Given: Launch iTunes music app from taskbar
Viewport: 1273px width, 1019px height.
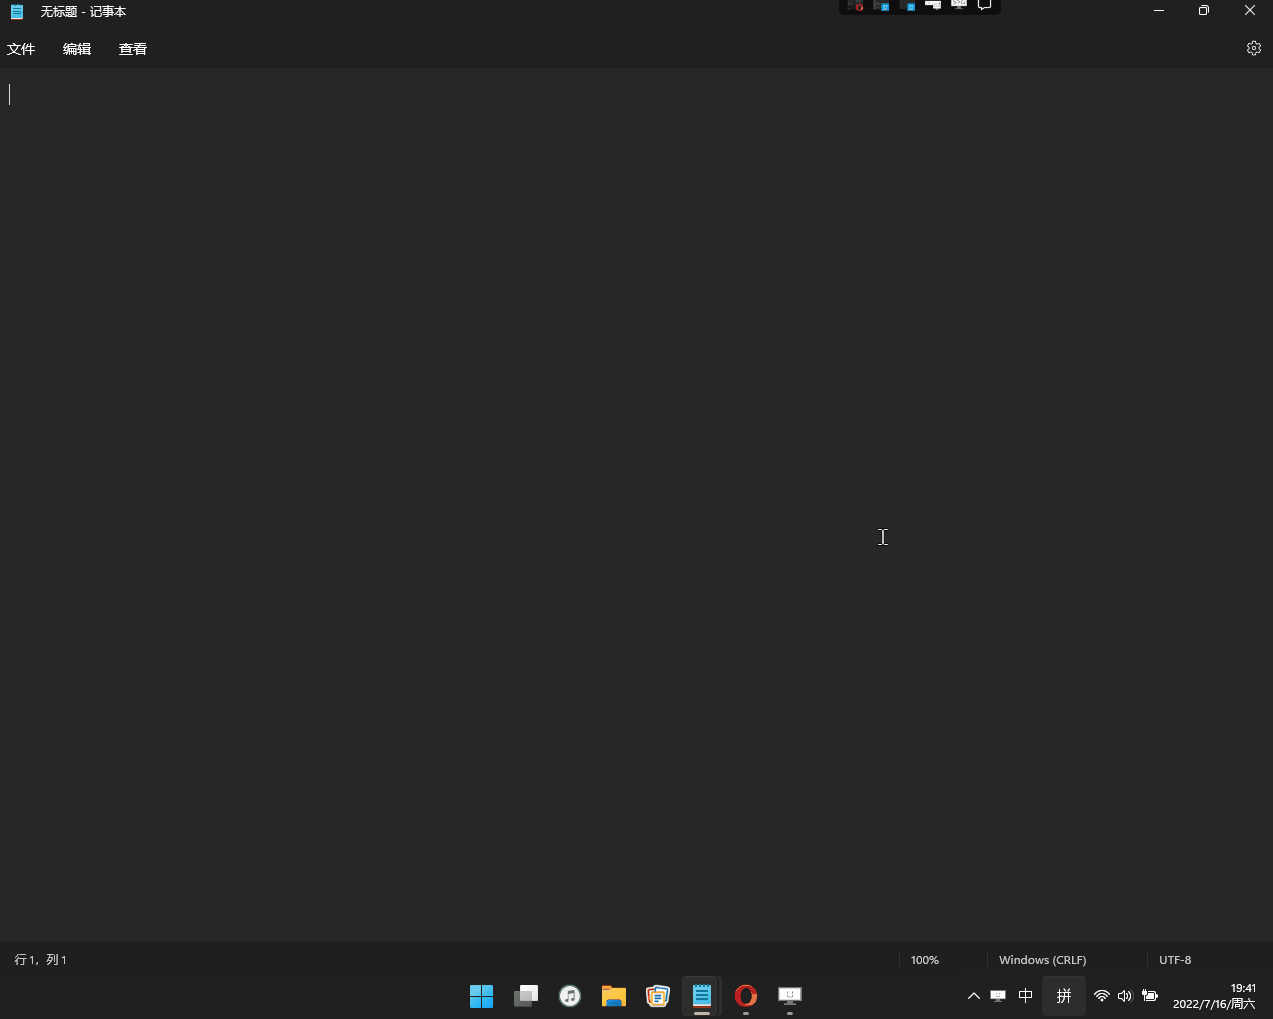Looking at the screenshot, I should 570,996.
